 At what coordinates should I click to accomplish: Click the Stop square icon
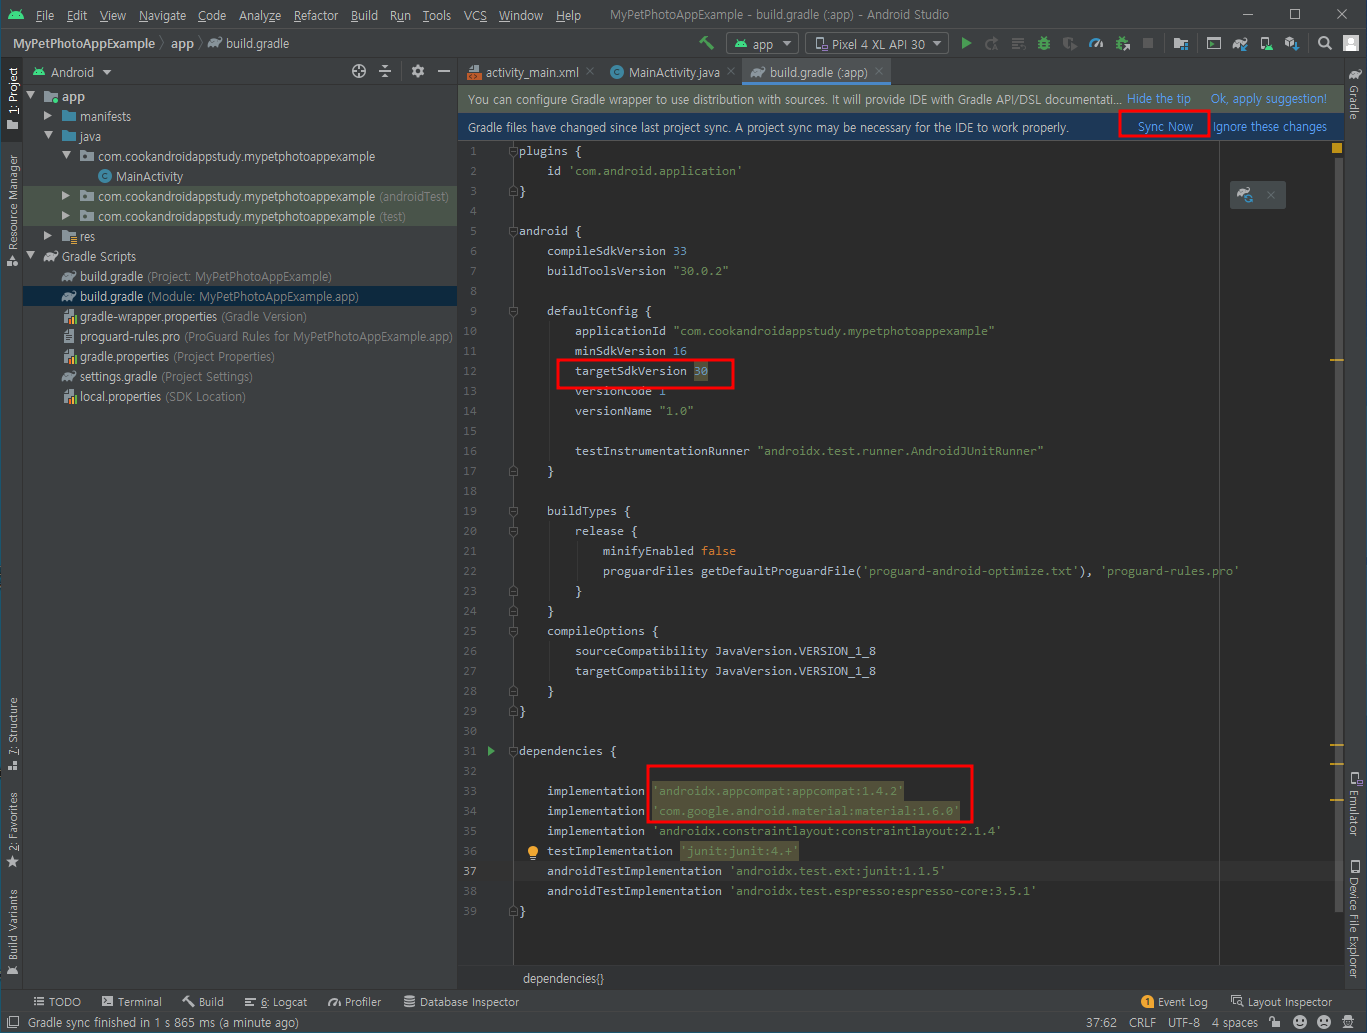click(1148, 43)
